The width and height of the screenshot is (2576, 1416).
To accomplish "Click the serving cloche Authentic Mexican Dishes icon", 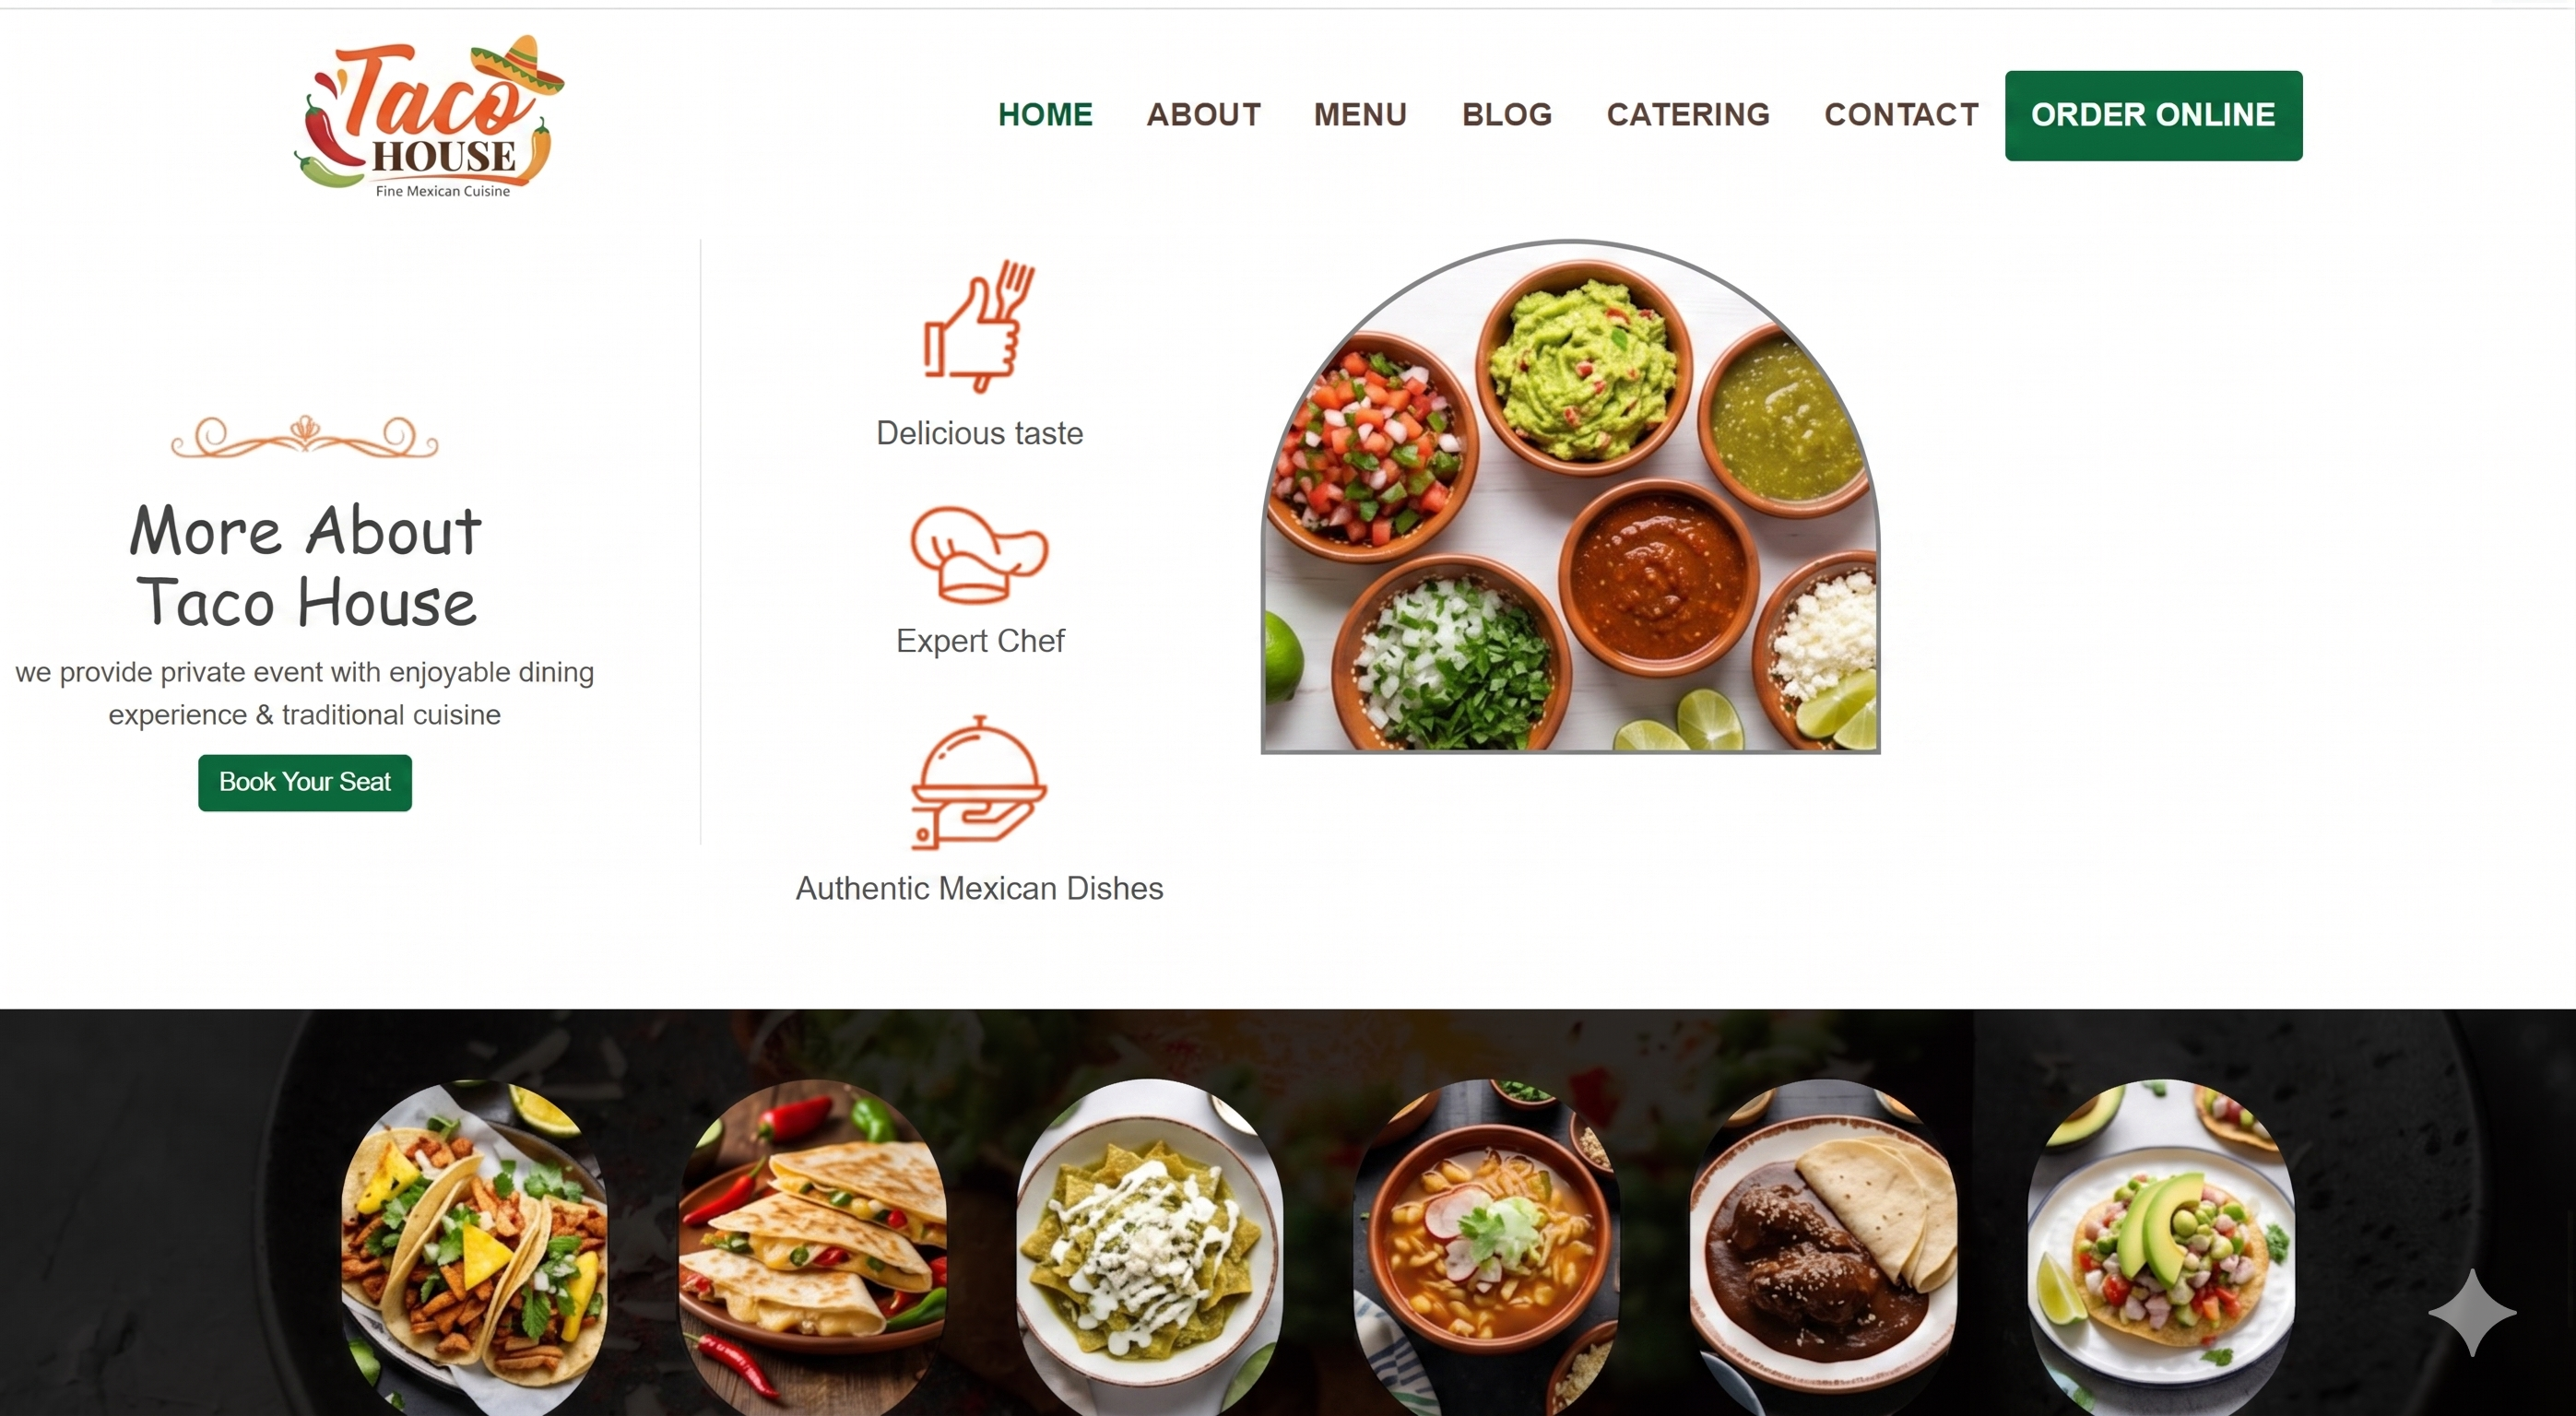I will point(979,783).
